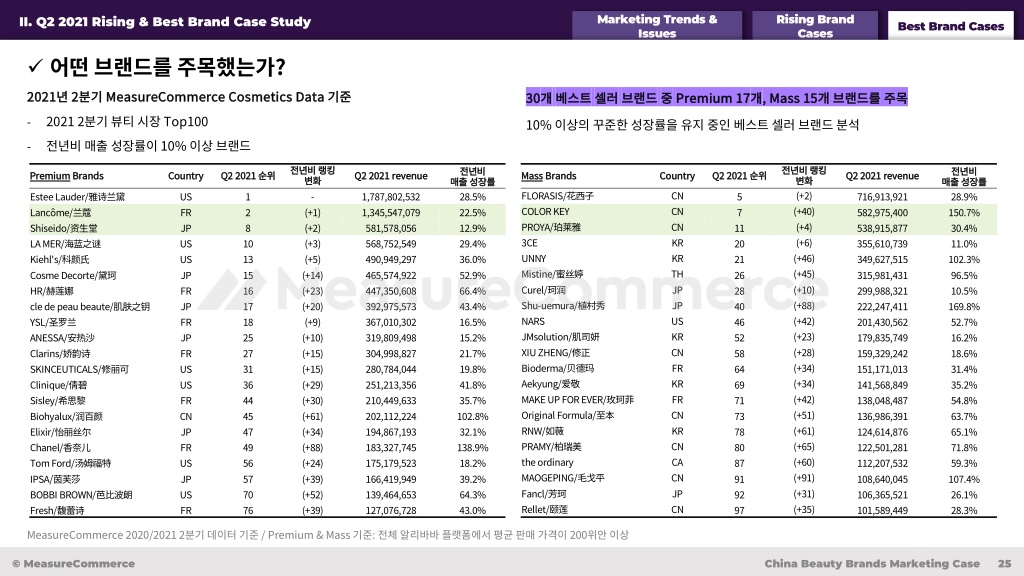Image resolution: width=1024 pixels, height=576 pixels.
Task: Select the revenue figure '716,913,921'
Action: point(882,196)
